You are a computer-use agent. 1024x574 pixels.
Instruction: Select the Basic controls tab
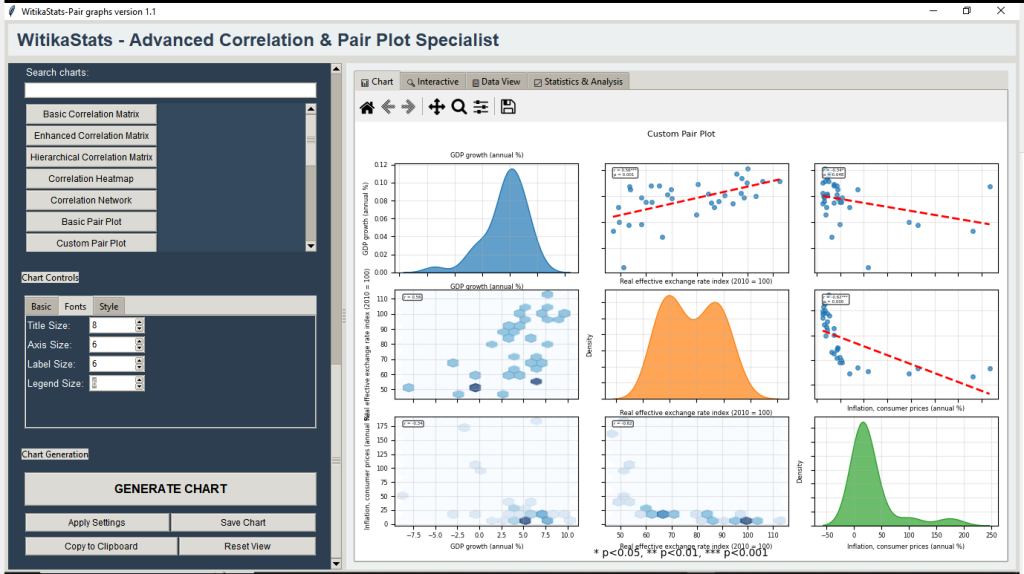(41, 306)
